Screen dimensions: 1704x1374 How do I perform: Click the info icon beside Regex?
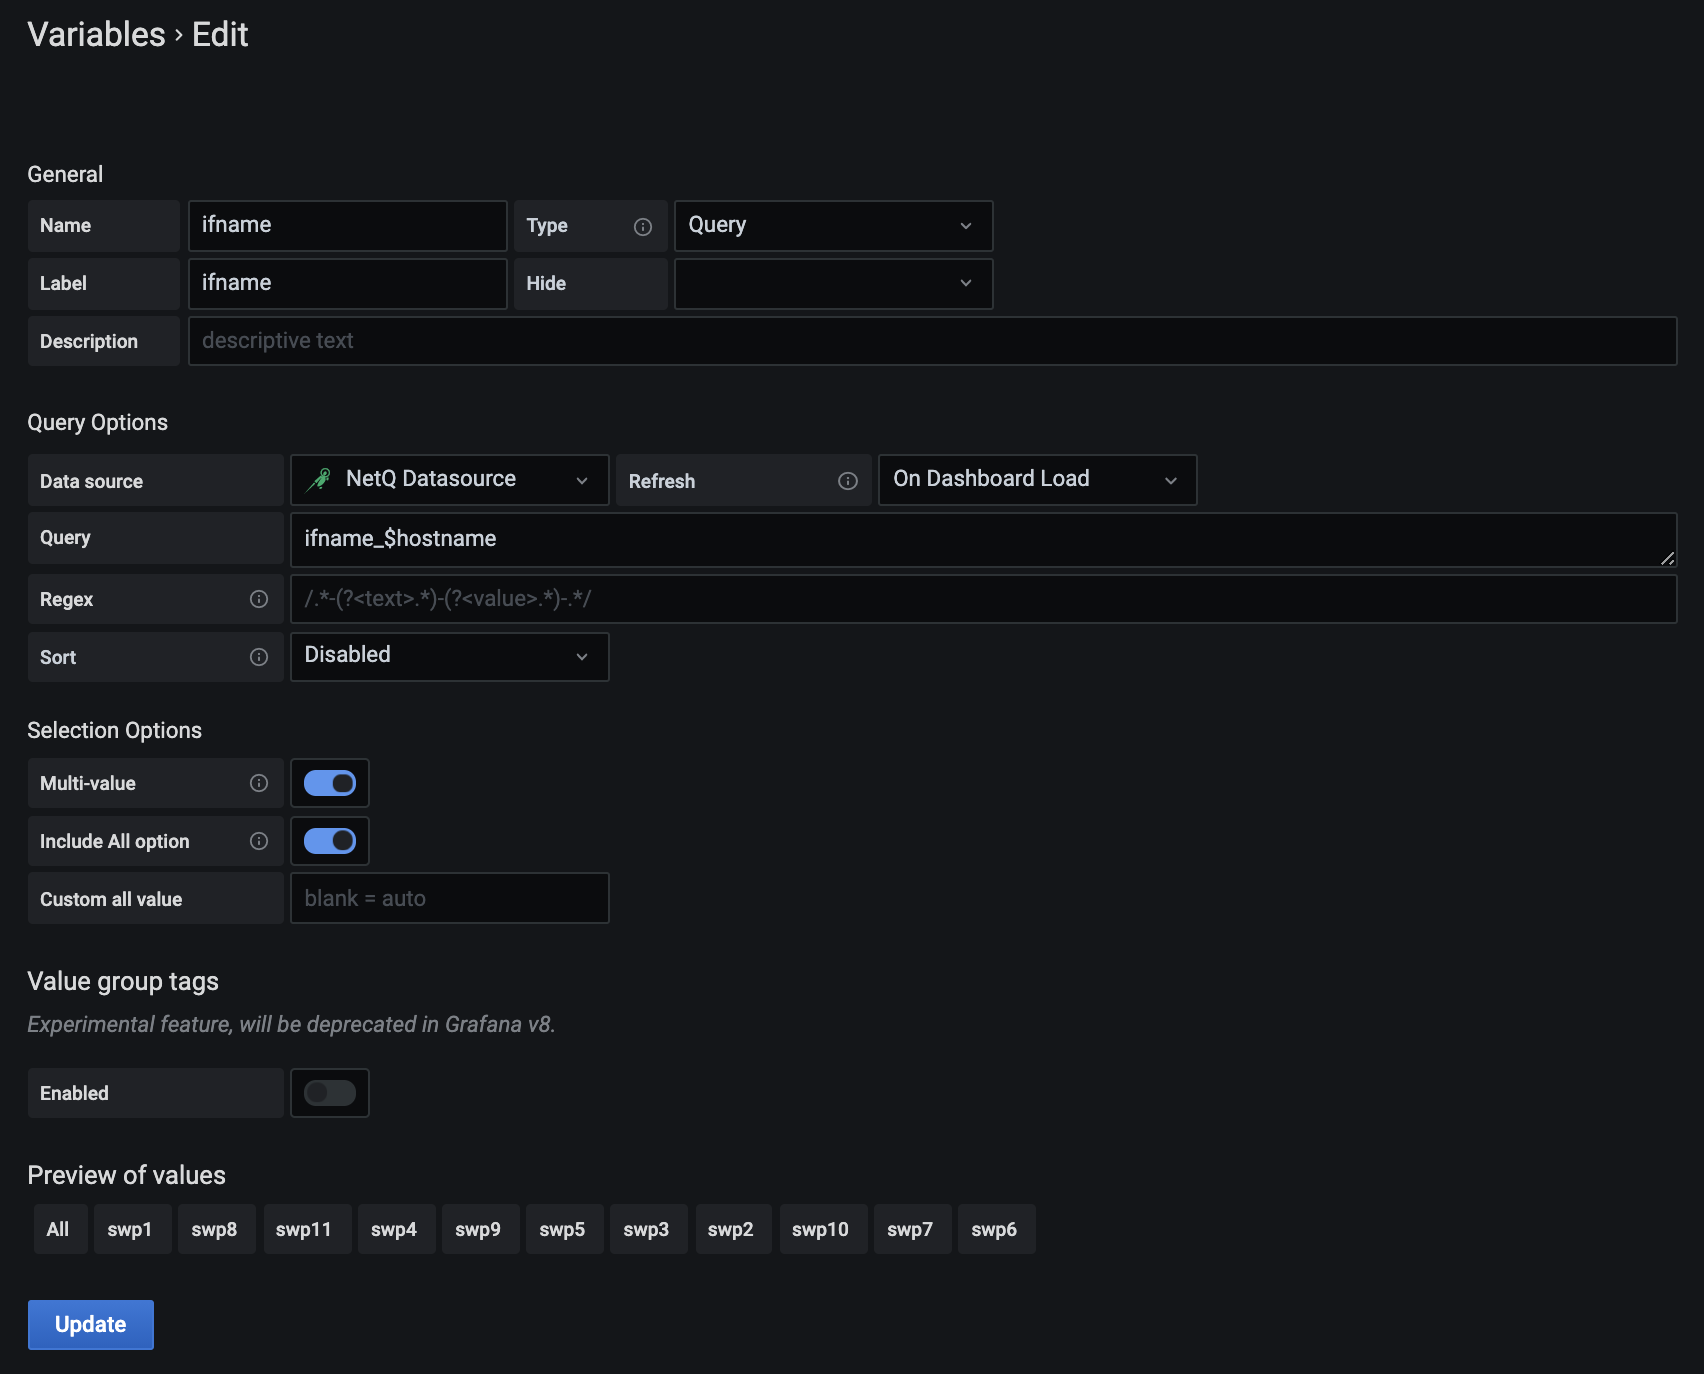259,599
